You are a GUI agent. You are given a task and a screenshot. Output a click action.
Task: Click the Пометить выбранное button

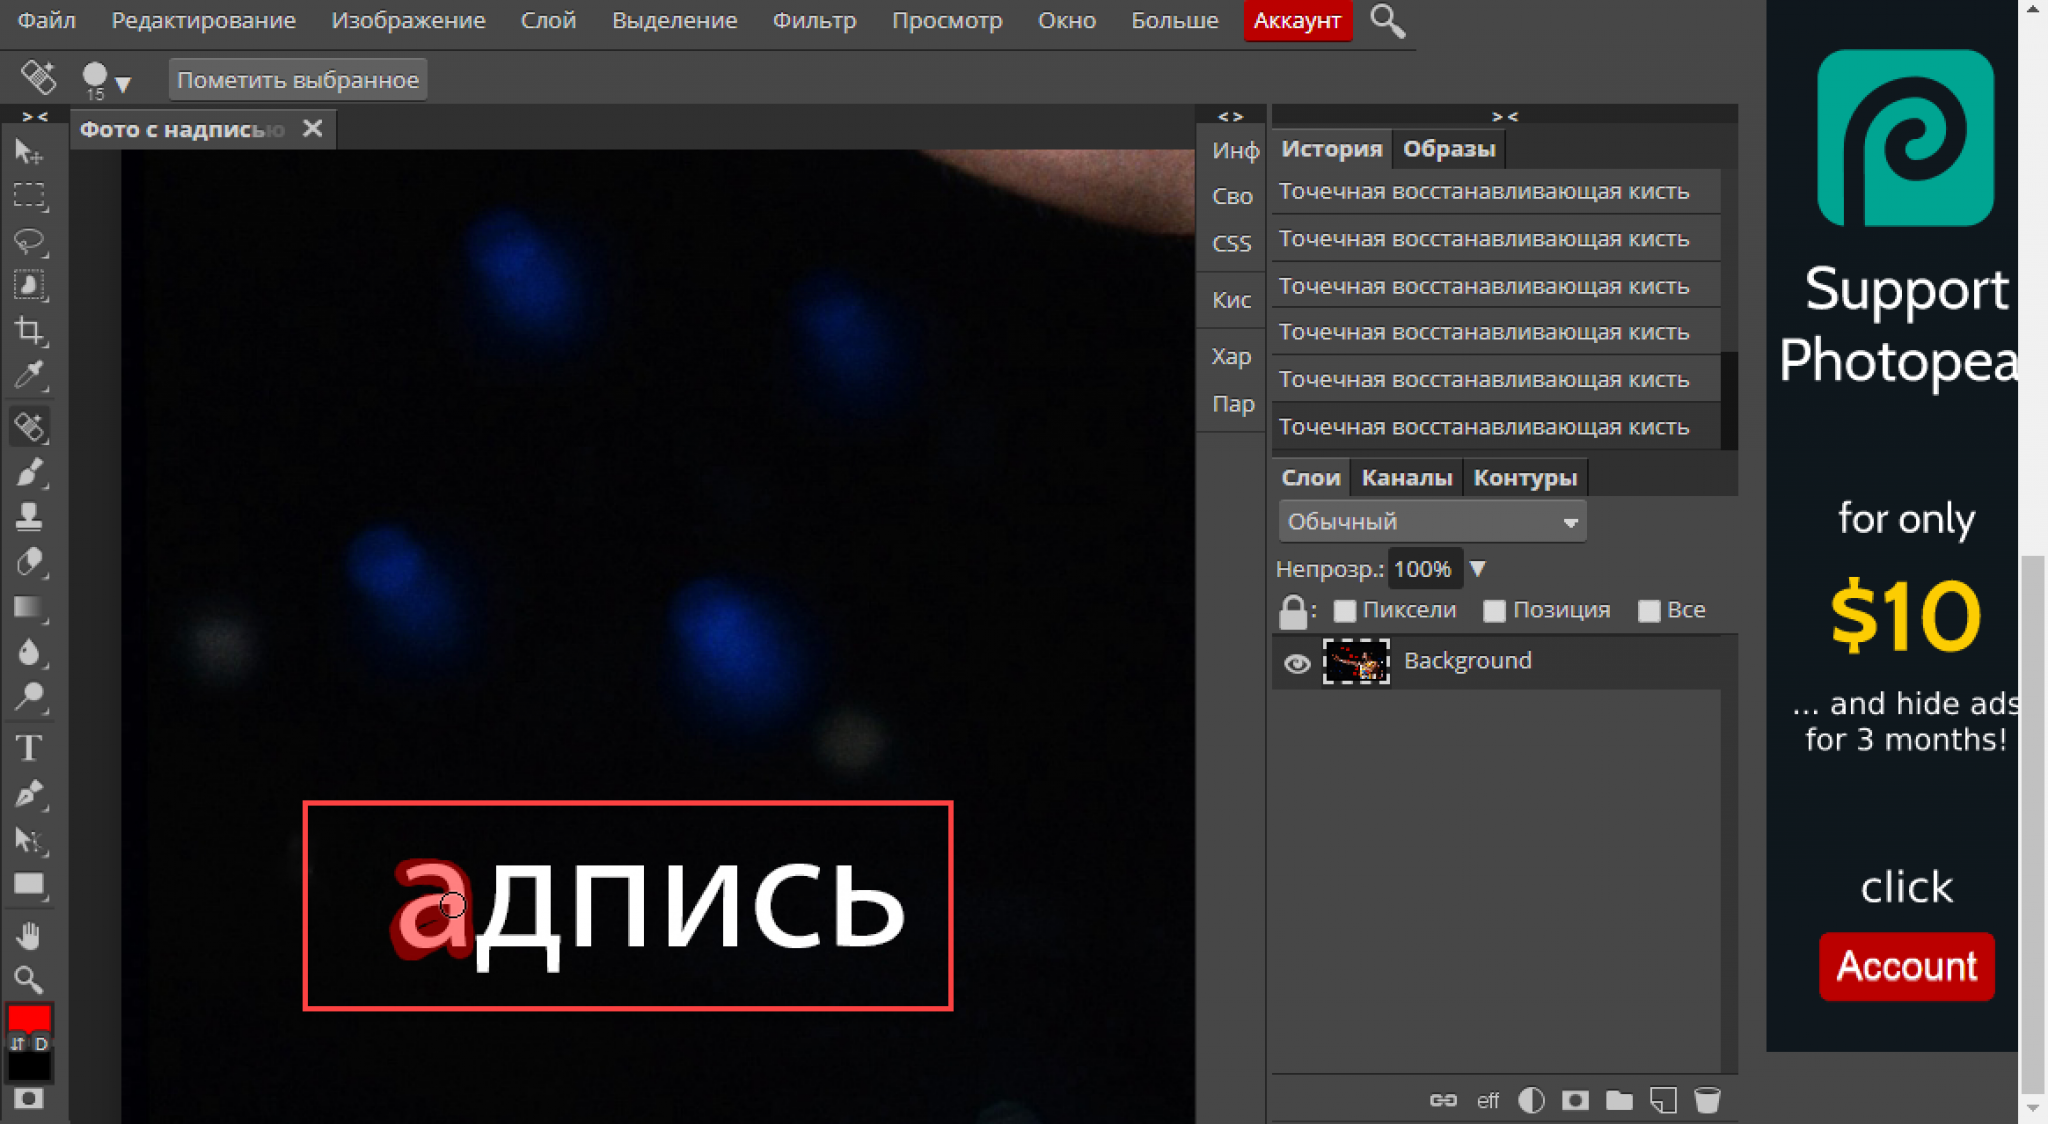(298, 79)
